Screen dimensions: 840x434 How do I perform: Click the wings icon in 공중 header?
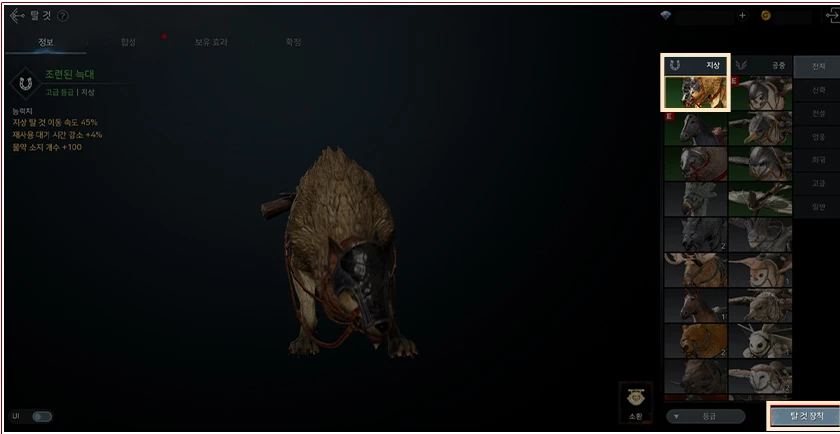click(x=741, y=65)
